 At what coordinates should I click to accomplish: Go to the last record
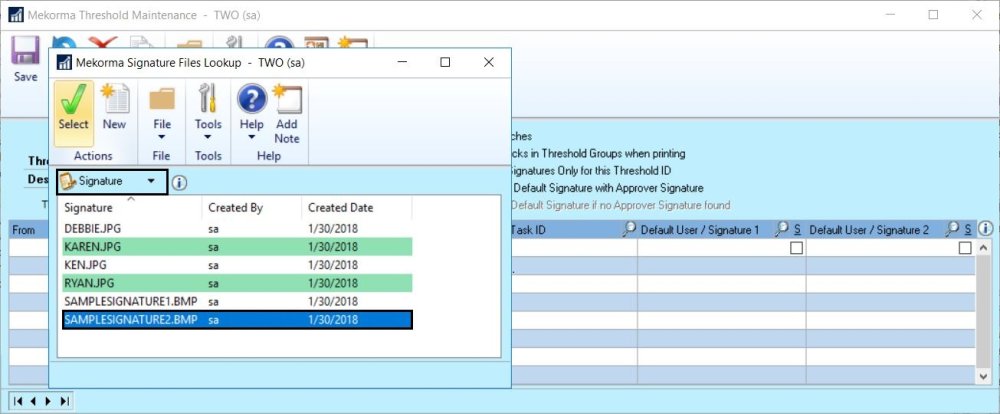64,401
